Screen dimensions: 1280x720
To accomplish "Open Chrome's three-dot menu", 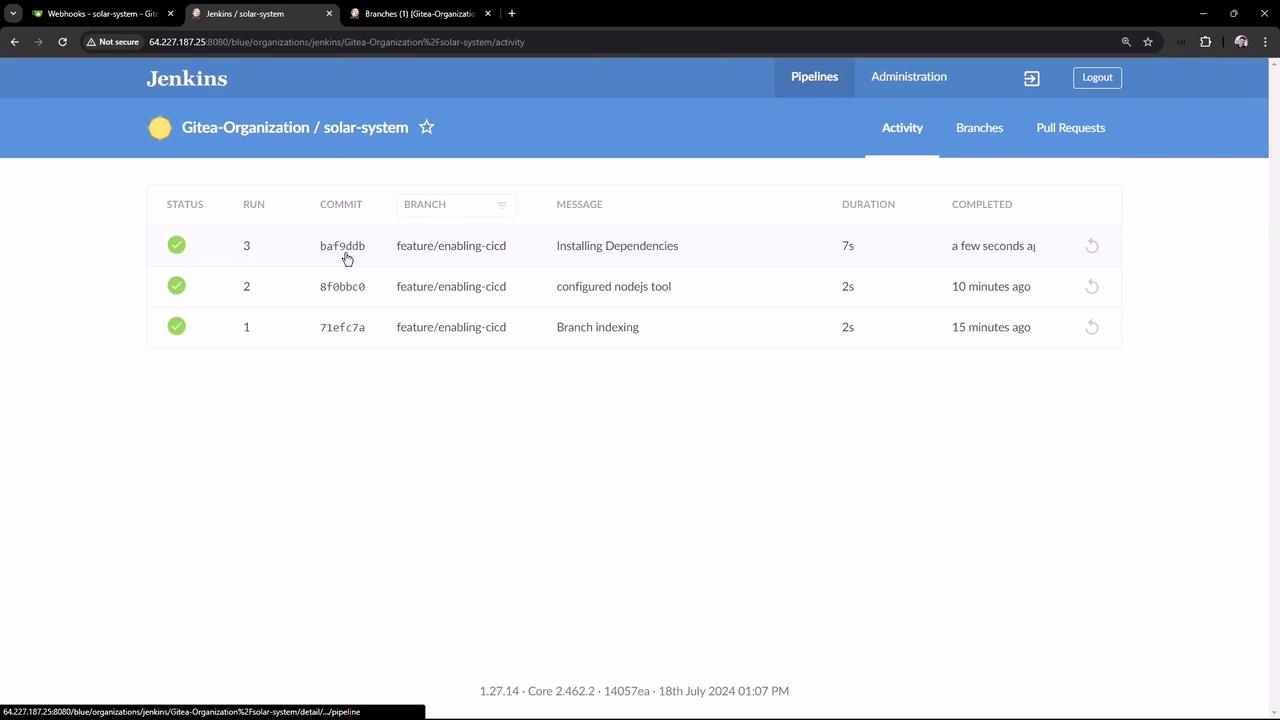I will (x=1265, y=42).
